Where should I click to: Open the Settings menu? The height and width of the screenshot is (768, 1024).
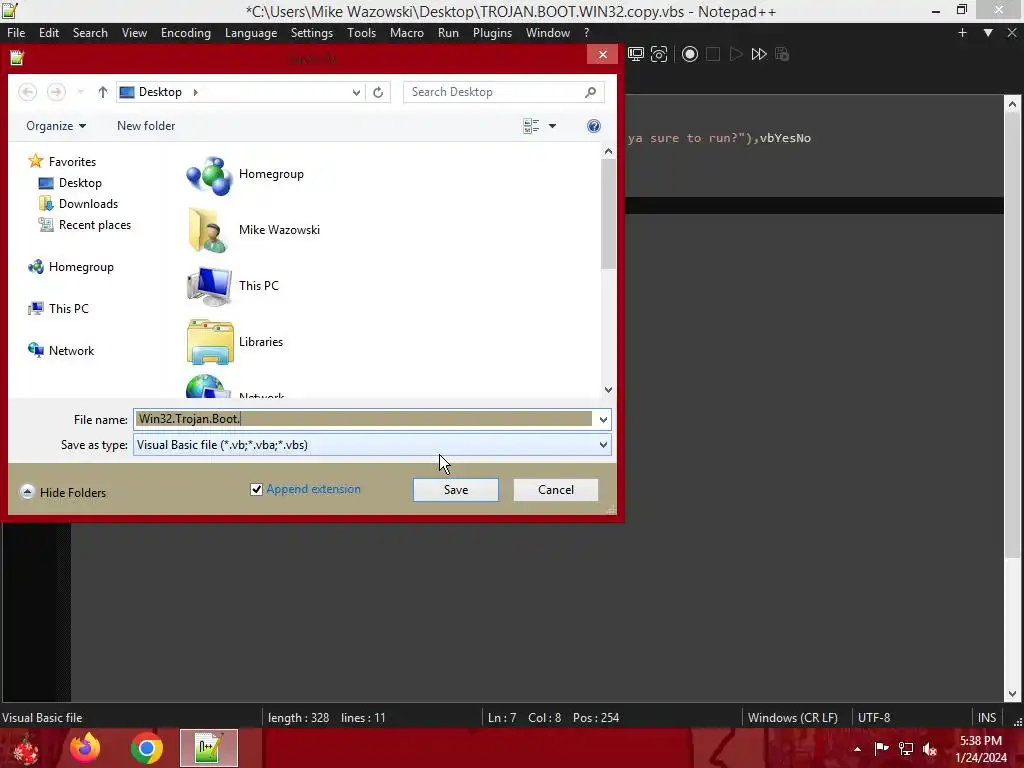pyautogui.click(x=312, y=33)
